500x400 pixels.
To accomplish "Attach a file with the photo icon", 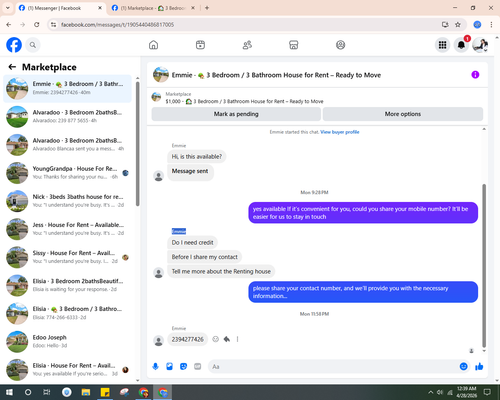I will [x=169, y=367].
